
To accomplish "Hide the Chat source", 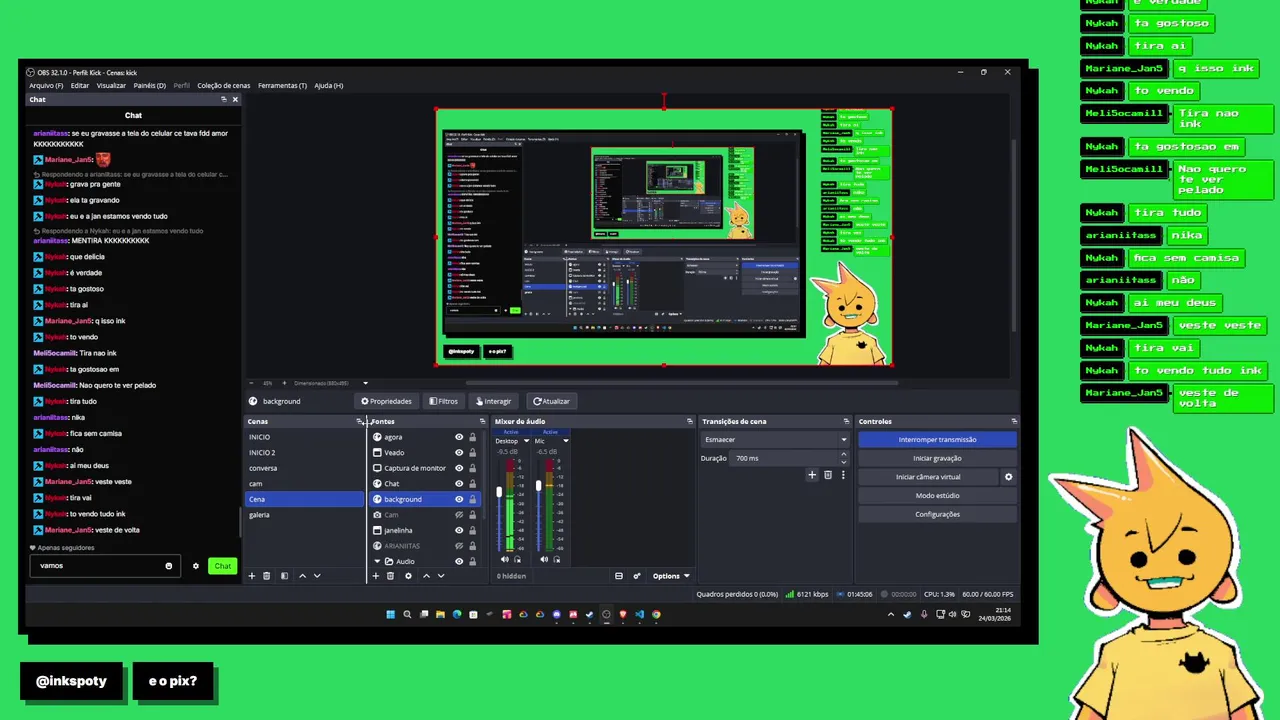I will coord(459,483).
